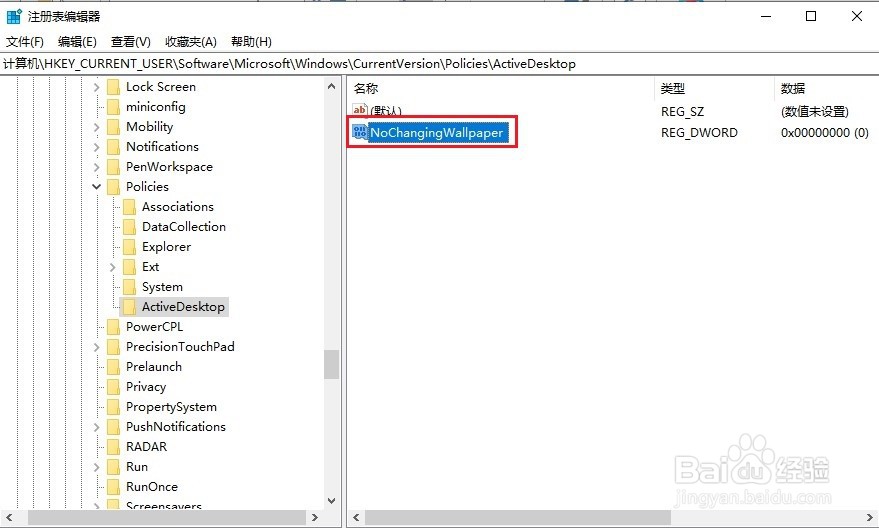The height and width of the screenshot is (528, 879).
Task: Select the System folder icon
Action: point(129,287)
